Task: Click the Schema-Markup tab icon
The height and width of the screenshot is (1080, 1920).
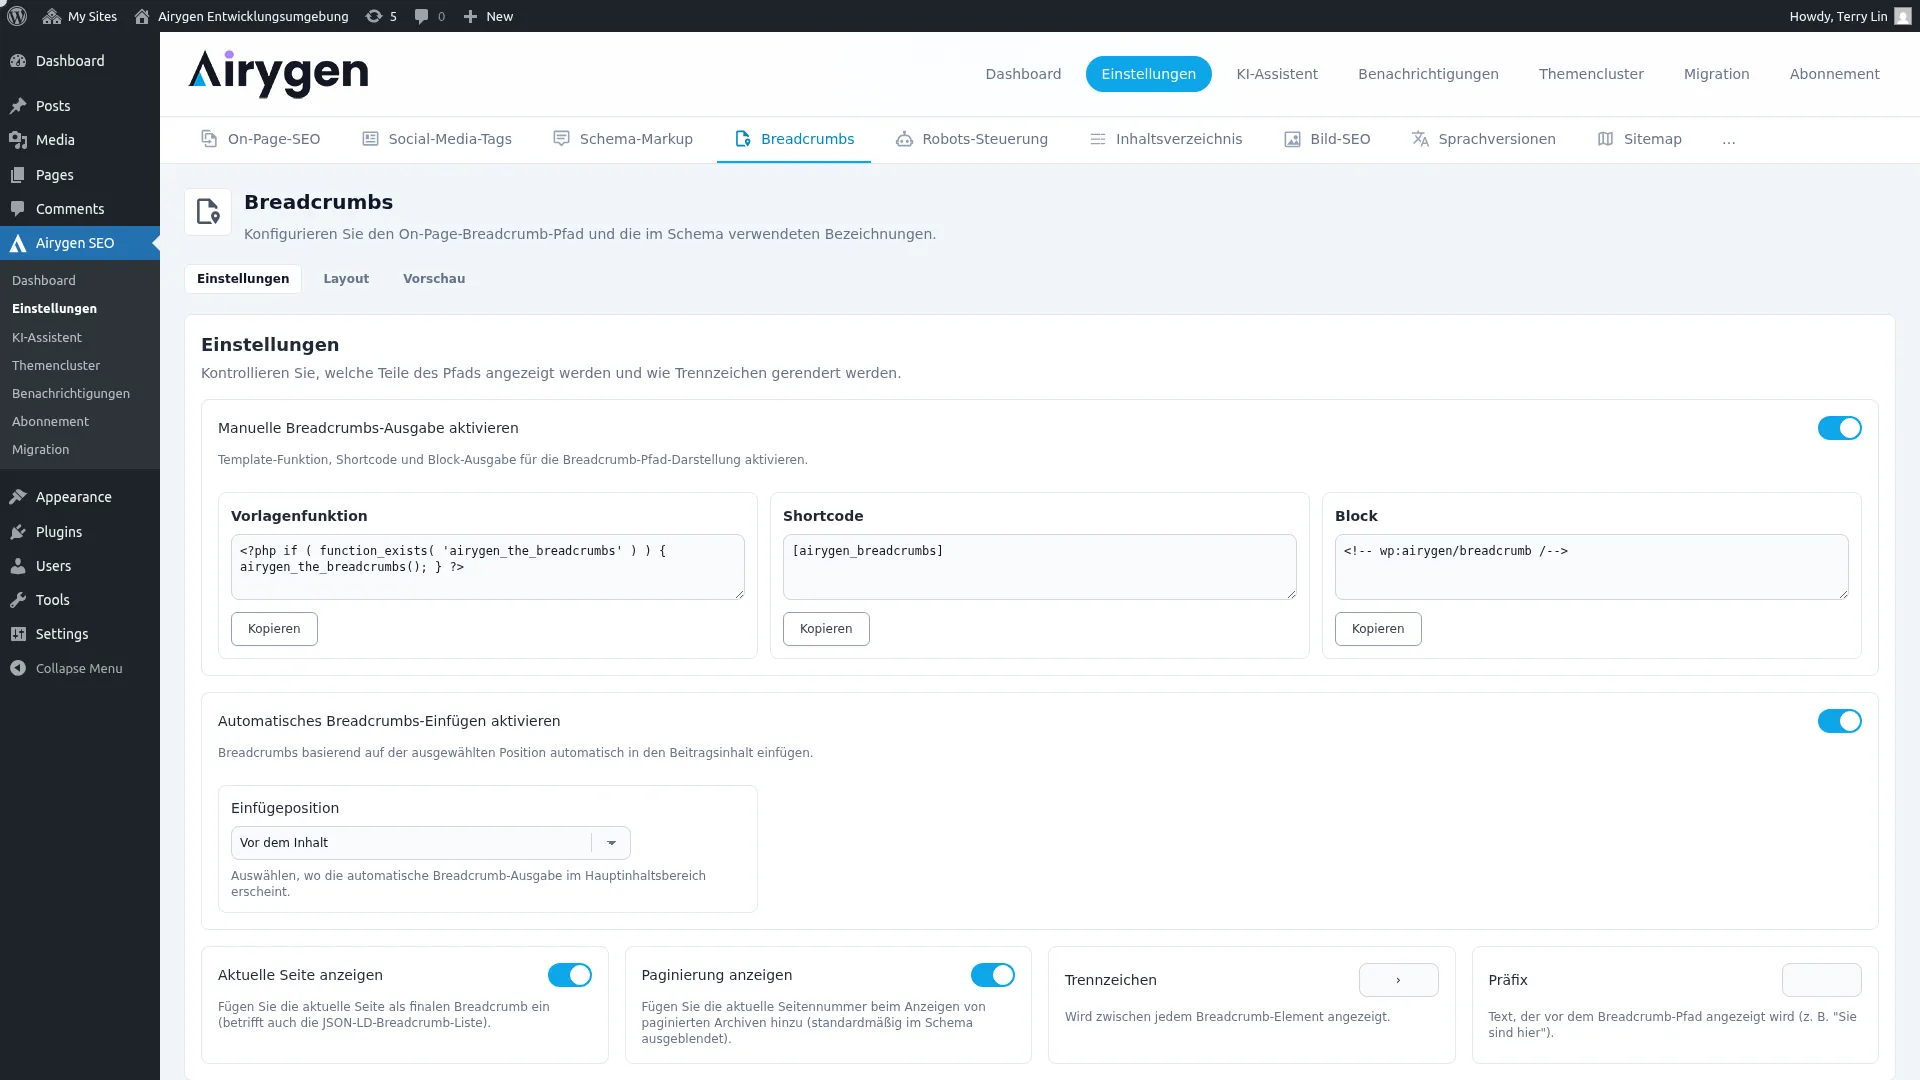Action: tap(561, 139)
